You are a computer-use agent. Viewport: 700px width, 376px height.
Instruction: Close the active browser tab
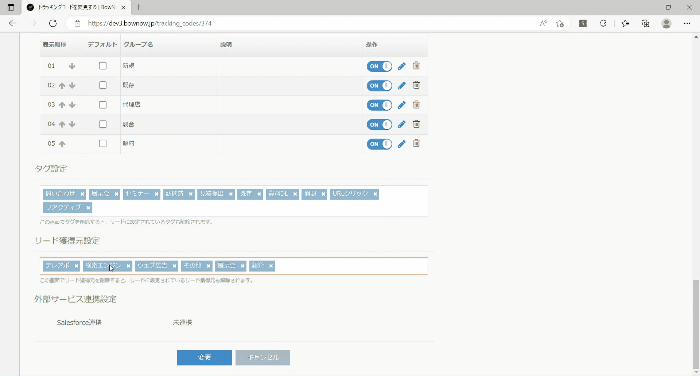coord(124,8)
